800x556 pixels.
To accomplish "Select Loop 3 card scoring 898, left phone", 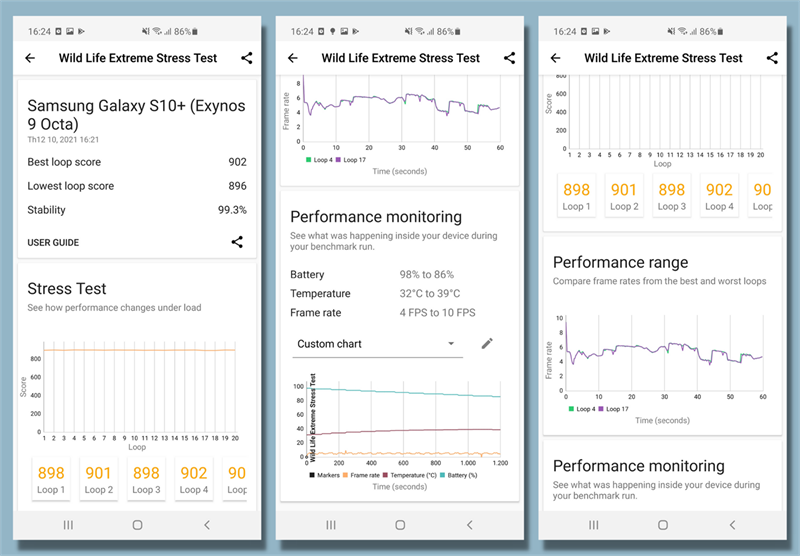I will (x=146, y=479).
